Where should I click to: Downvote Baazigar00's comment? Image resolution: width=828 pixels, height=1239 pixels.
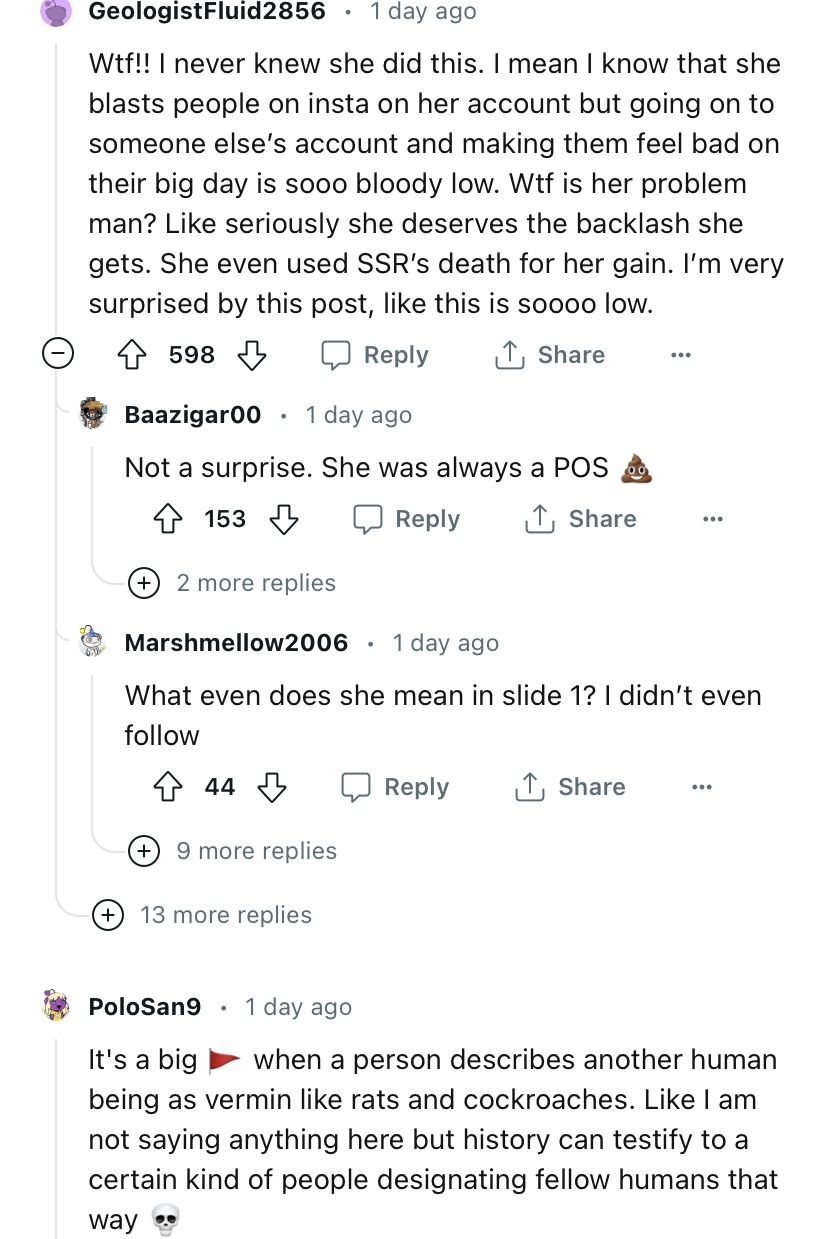click(284, 519)
